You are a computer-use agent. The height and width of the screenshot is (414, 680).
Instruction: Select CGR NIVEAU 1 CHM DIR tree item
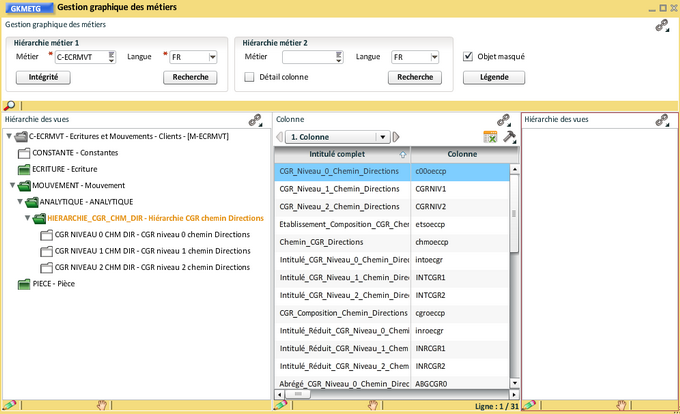[152, 250]
